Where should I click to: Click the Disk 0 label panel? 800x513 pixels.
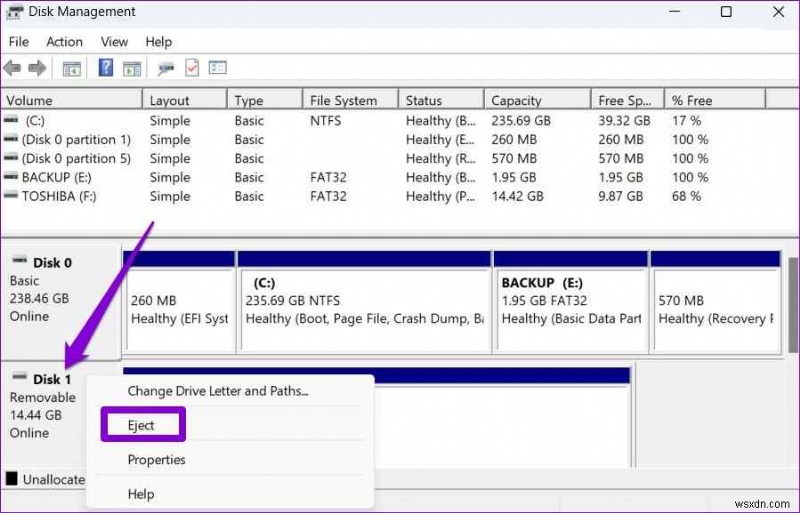click(61, 301)
